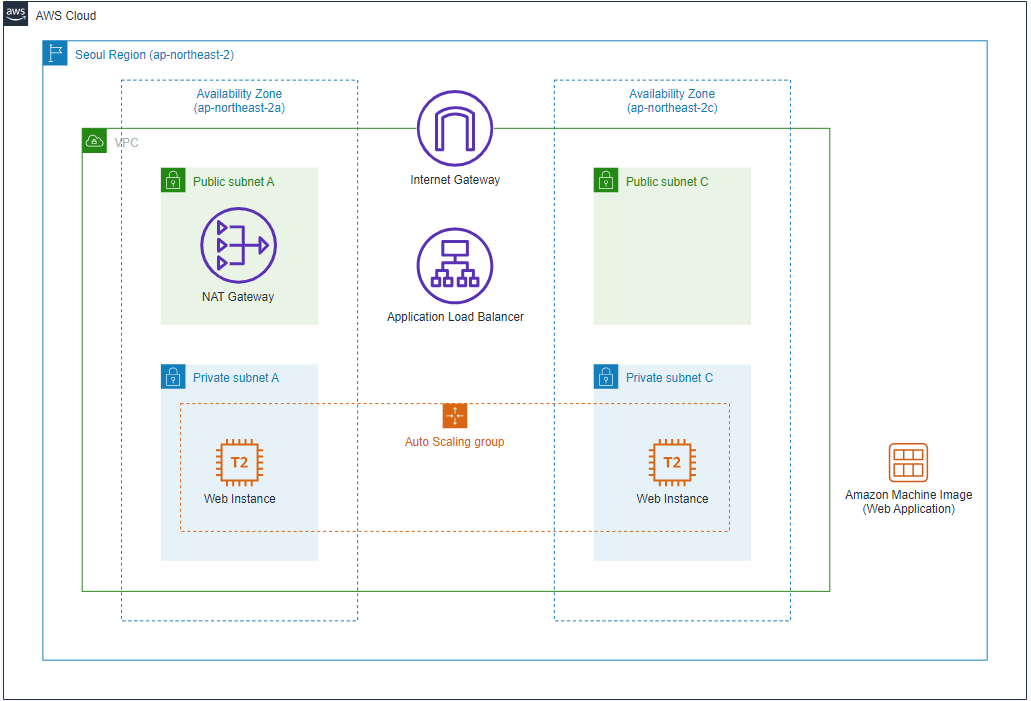Image resolution: width=1031 pixels, height=701 pixels.
Task: Click the 'NAT Gateway' caption
Action: point(238,297)
